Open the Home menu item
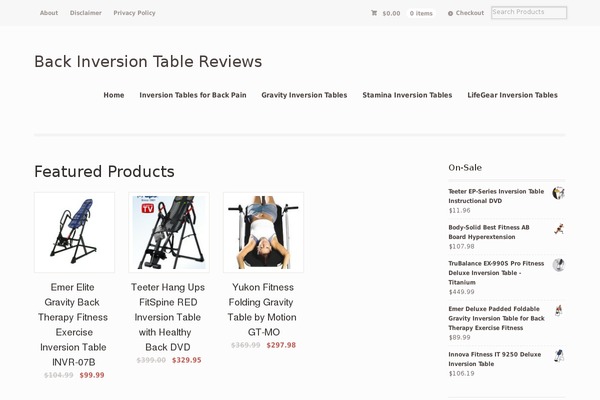This screenshot has width=600, height=400. point(114,95)
